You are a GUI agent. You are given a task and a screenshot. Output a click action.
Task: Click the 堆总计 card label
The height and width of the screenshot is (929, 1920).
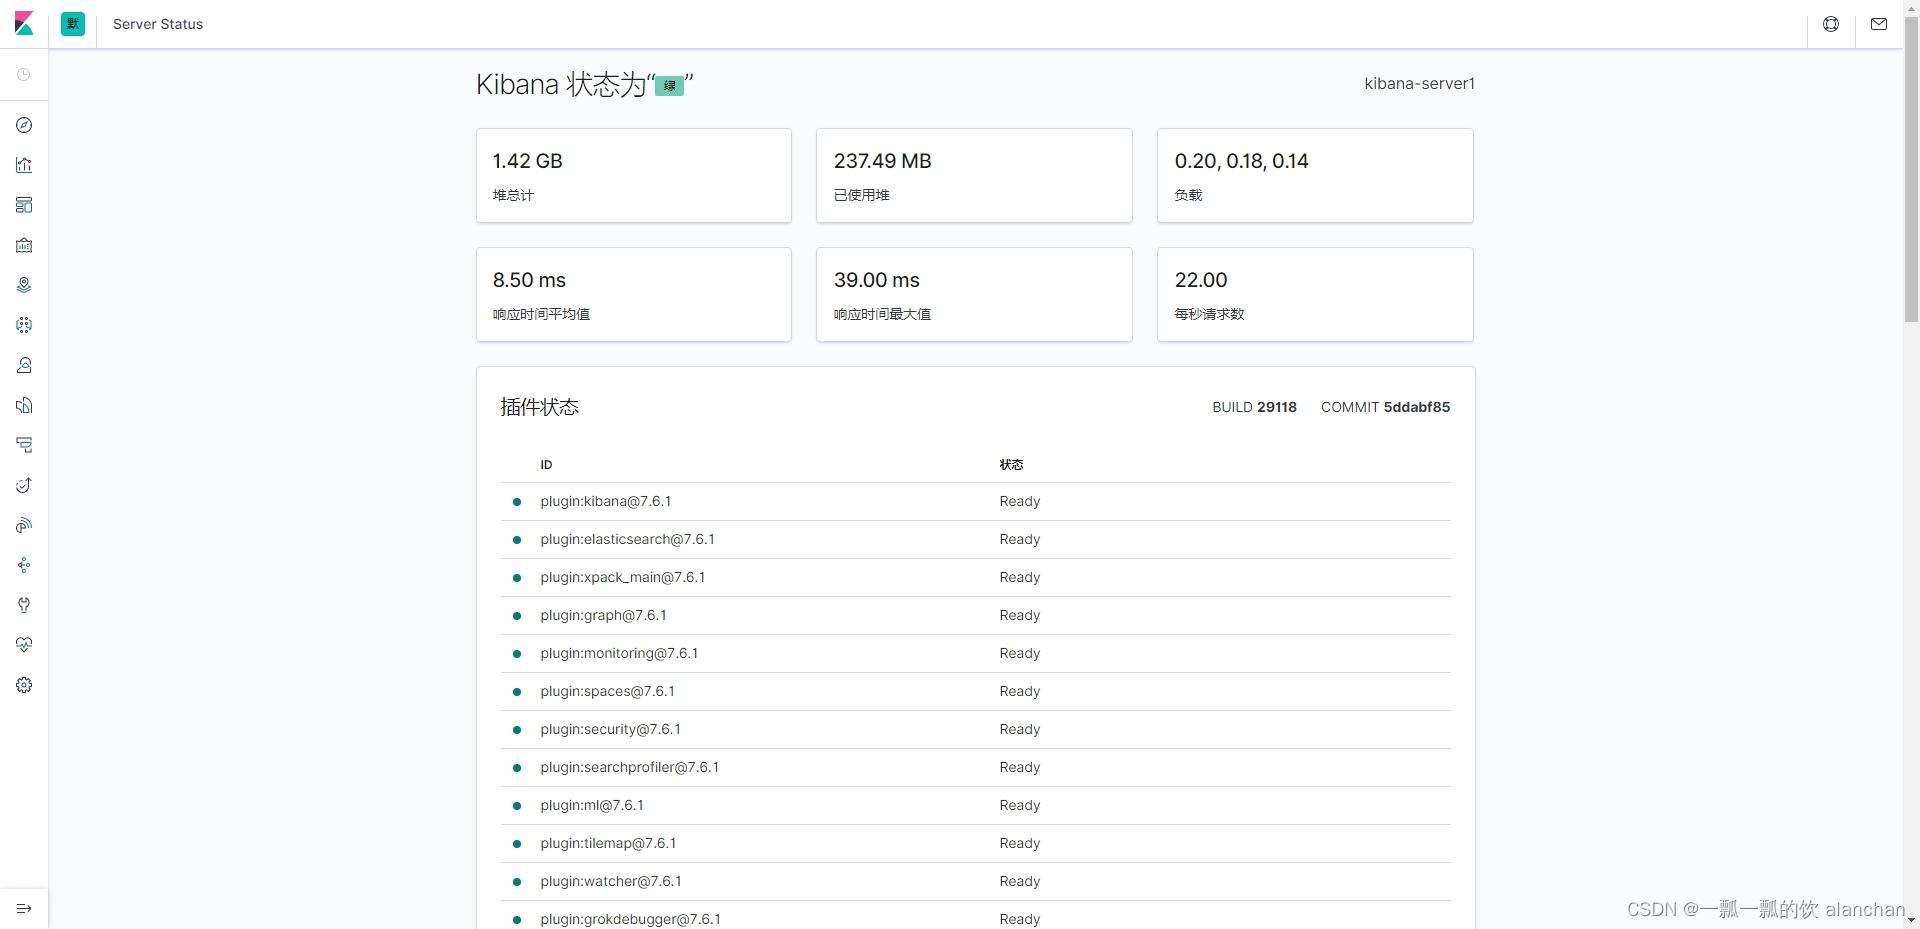pos(513,195)
